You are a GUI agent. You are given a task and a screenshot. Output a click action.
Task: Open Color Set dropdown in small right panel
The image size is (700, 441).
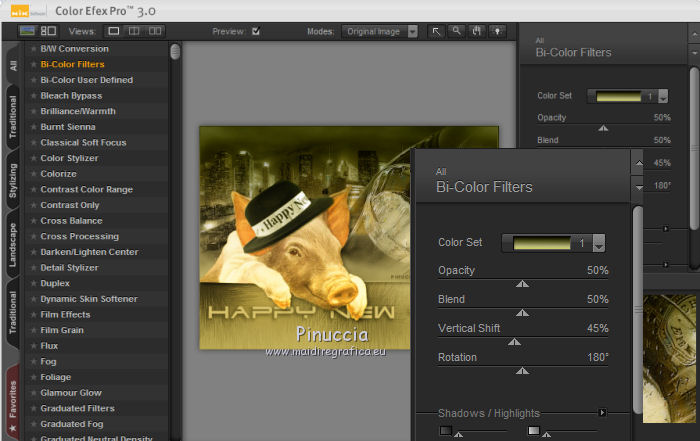[663, 96]
